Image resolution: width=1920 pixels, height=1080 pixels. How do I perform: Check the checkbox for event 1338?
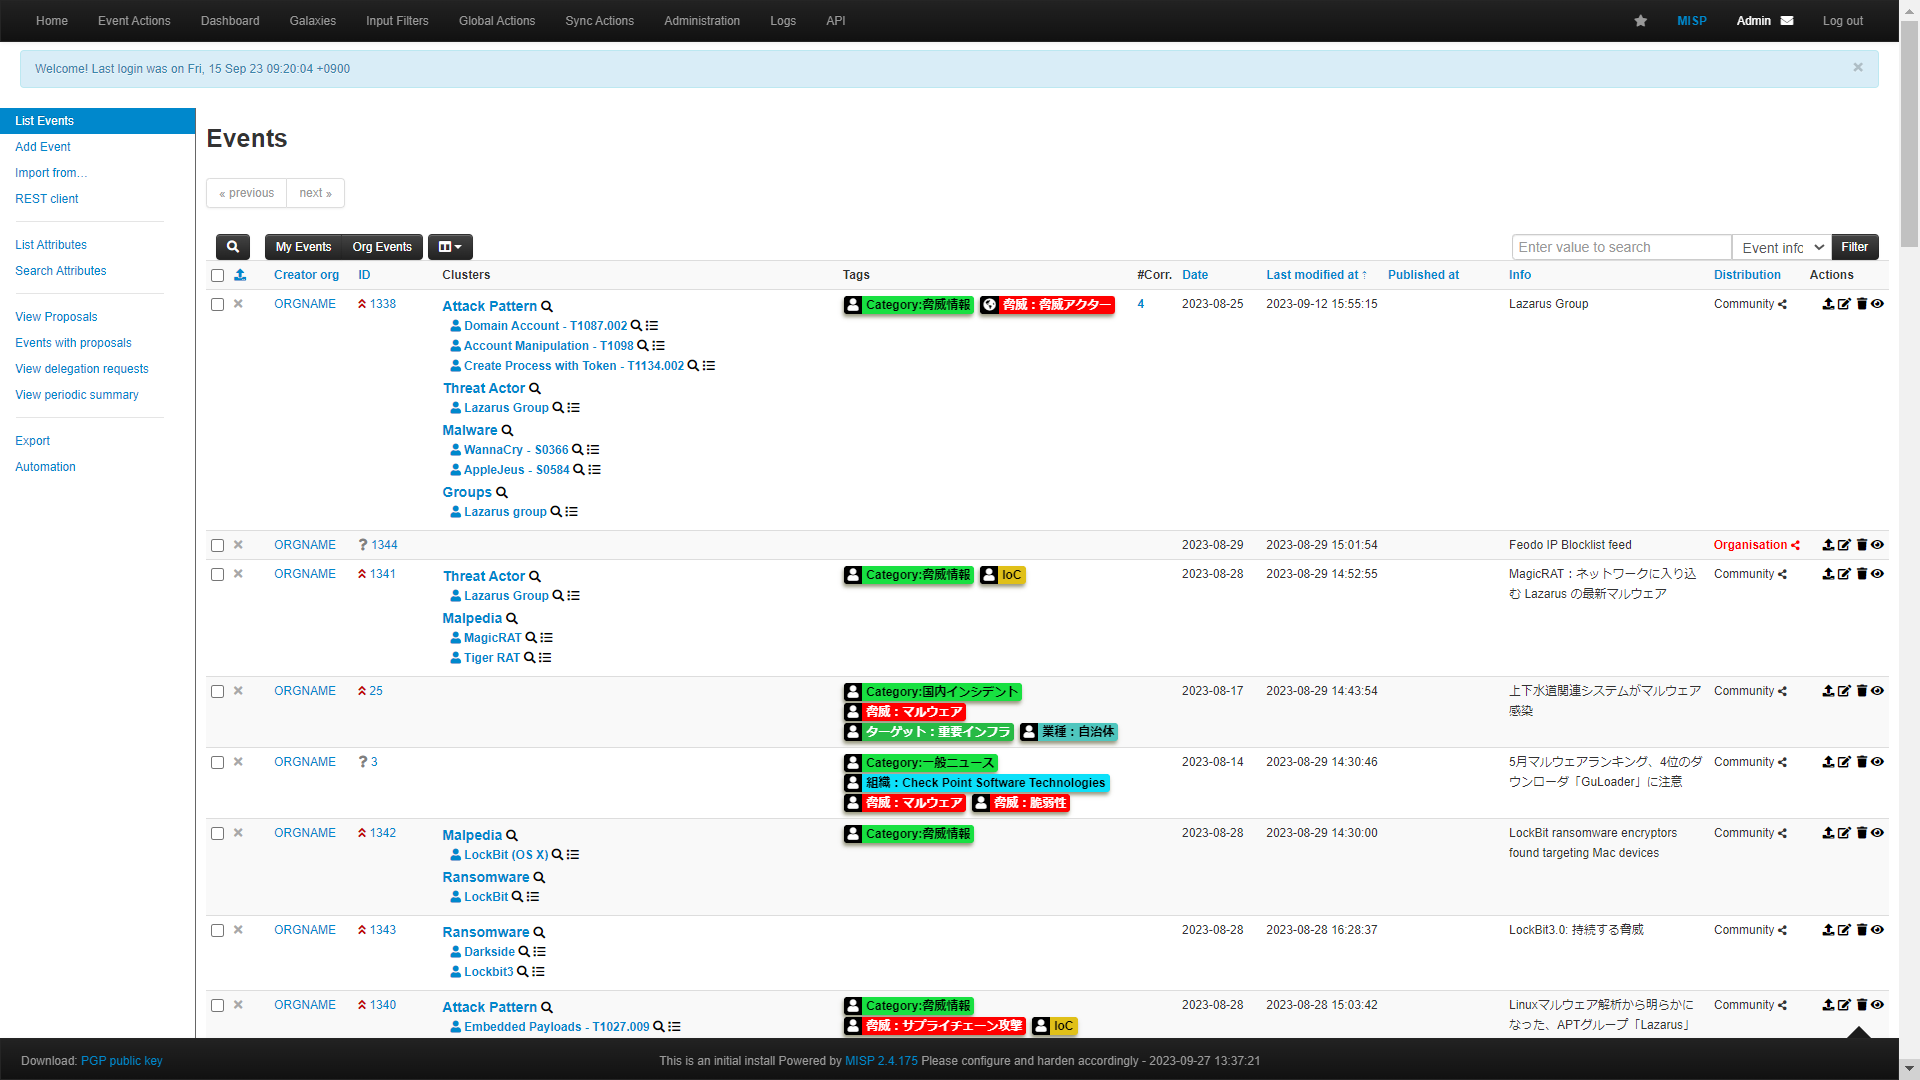217,305
